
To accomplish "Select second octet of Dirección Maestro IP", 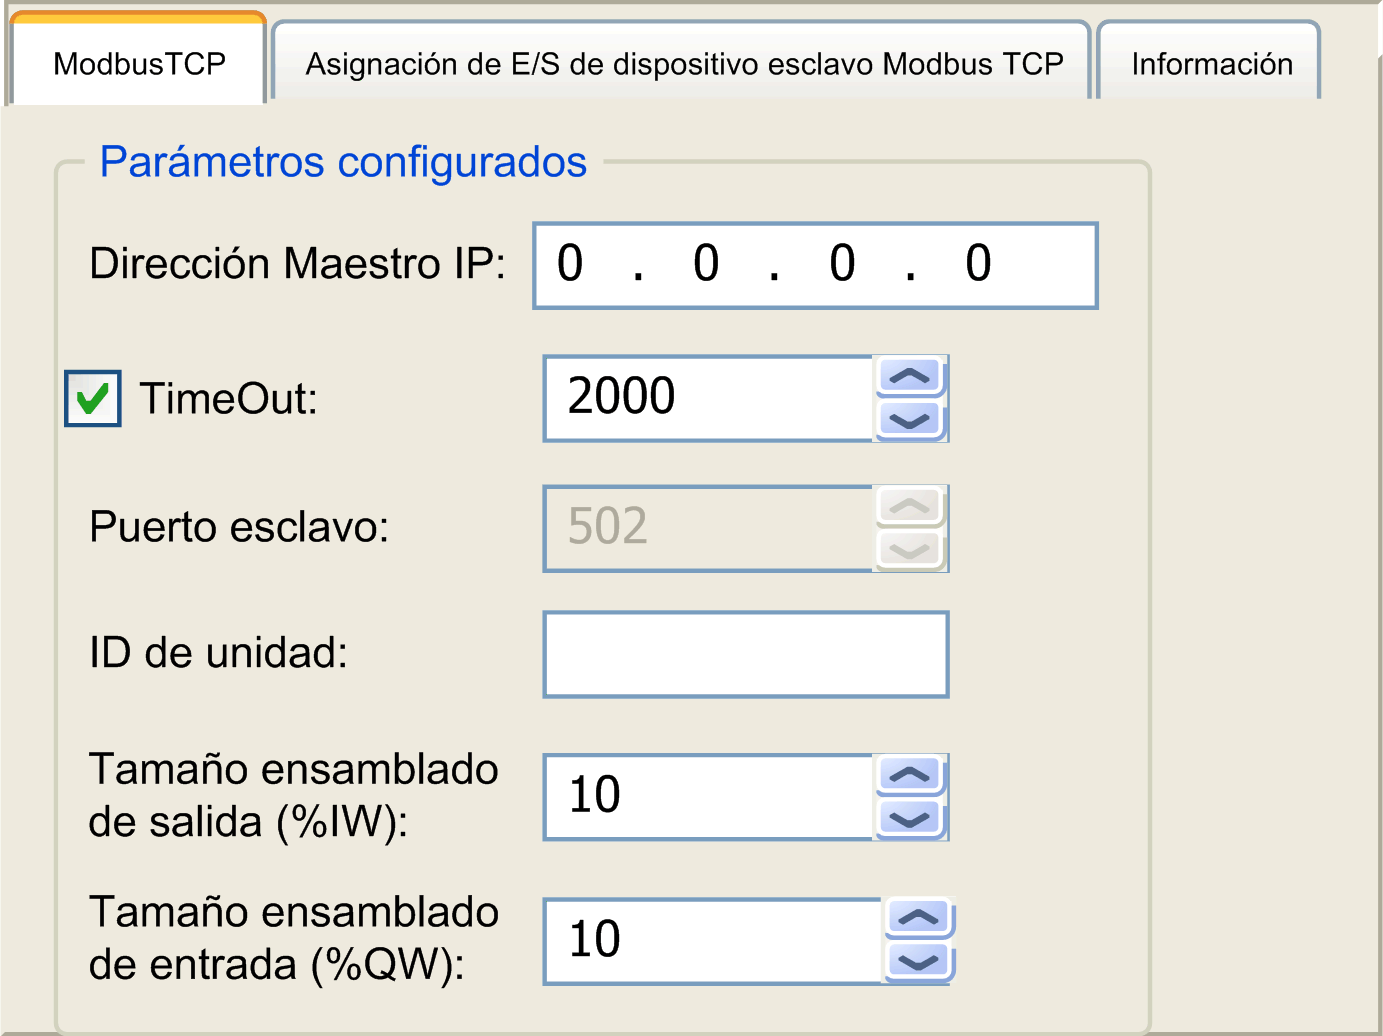I will tap(706, 265).
